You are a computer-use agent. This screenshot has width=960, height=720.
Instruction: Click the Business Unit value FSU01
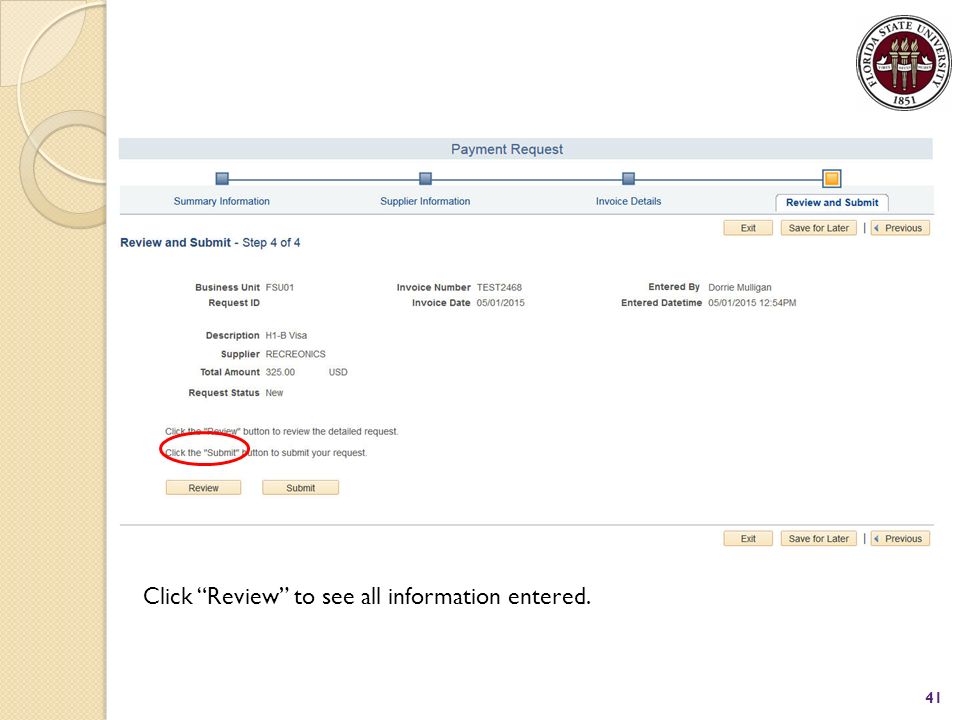point(280,287)
